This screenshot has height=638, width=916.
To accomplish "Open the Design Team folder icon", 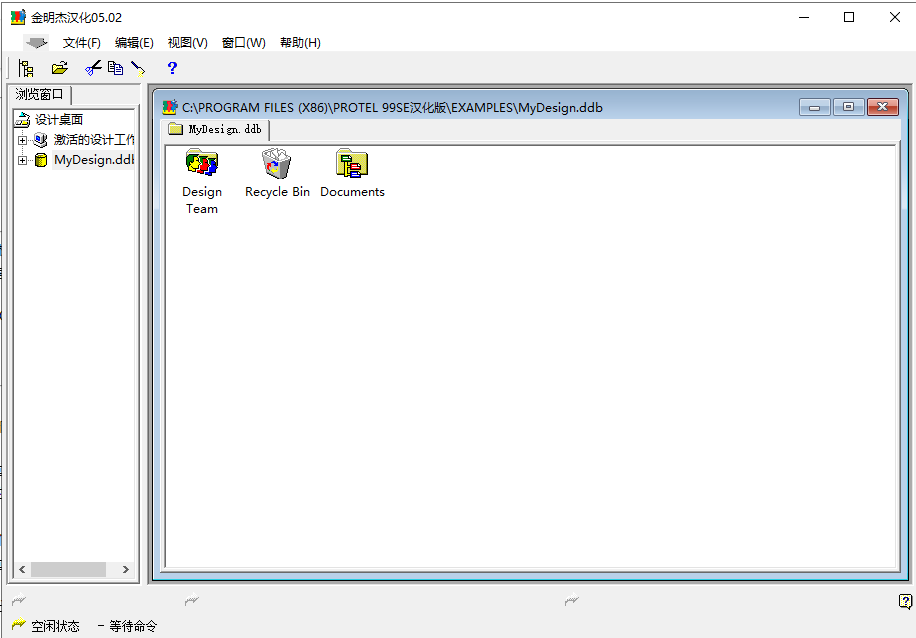I will coord(202,163).
